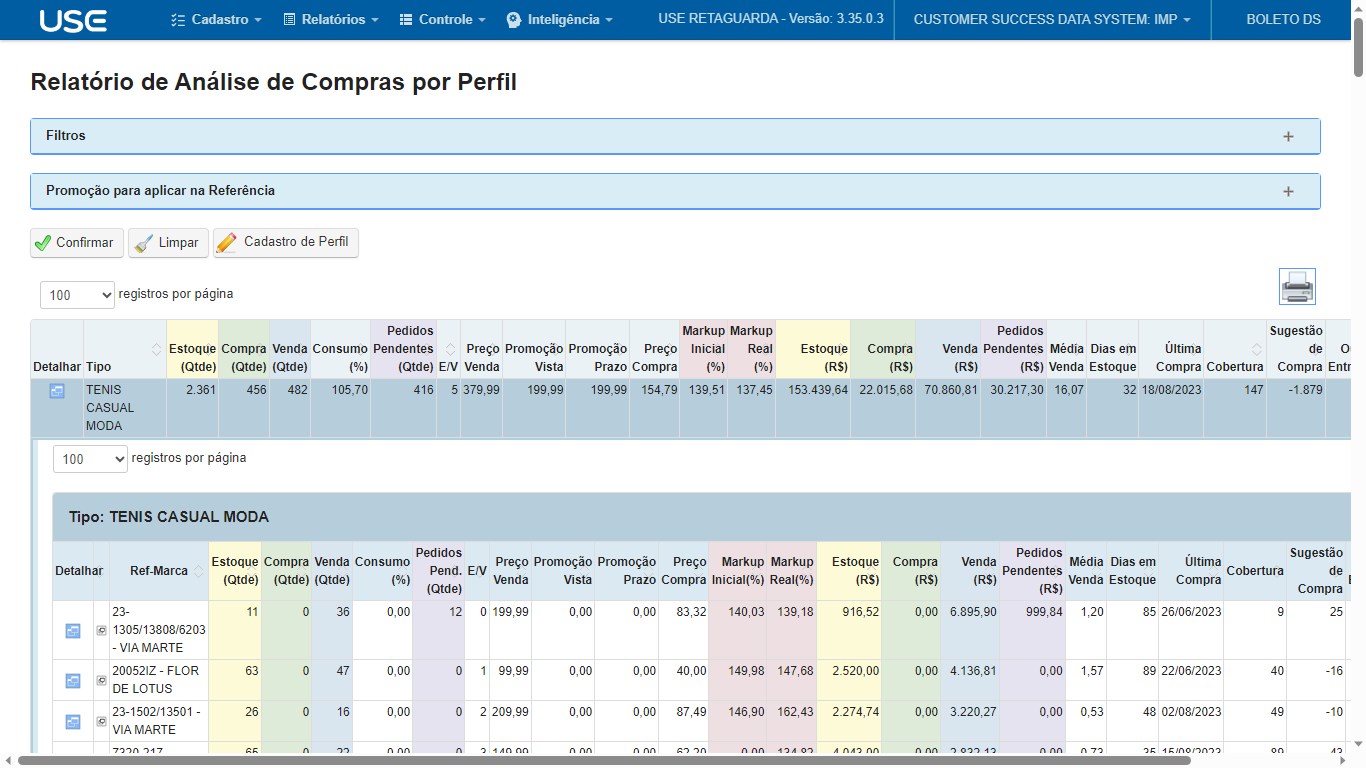
Task: Click the version text USE RETAGUARDA
Action: (x=771, y=19)
